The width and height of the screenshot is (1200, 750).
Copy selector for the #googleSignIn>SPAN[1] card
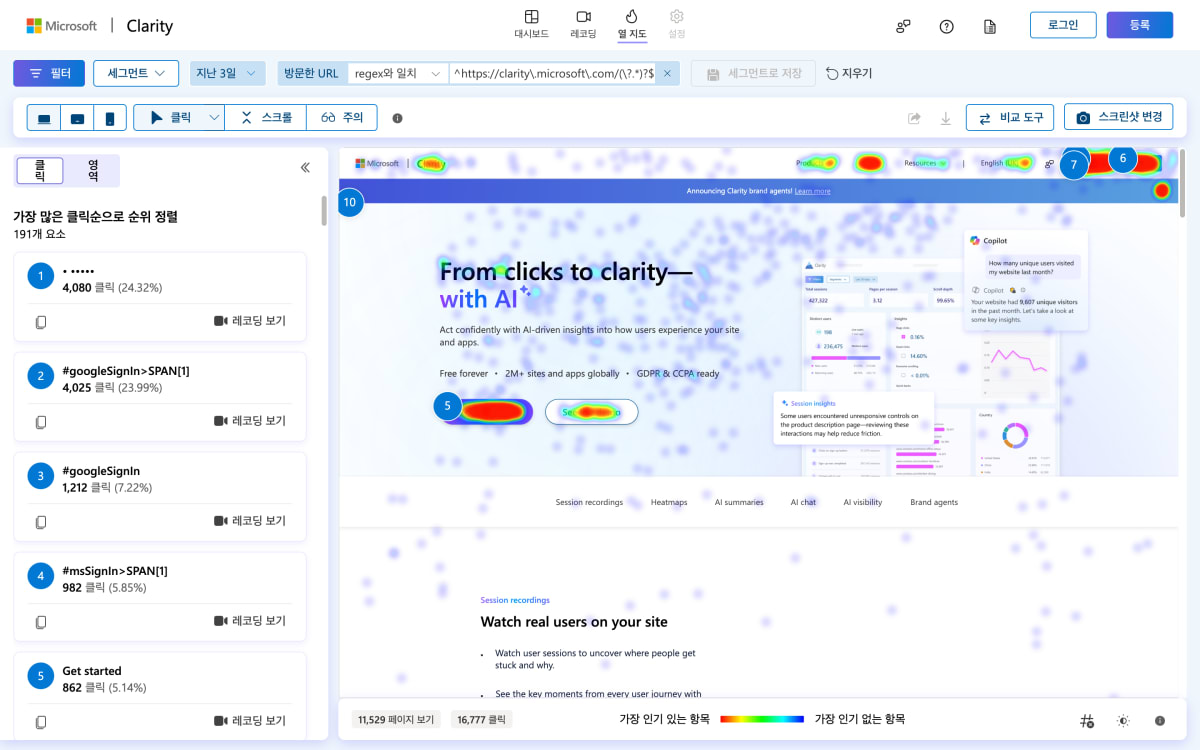[x=41, y=422]
